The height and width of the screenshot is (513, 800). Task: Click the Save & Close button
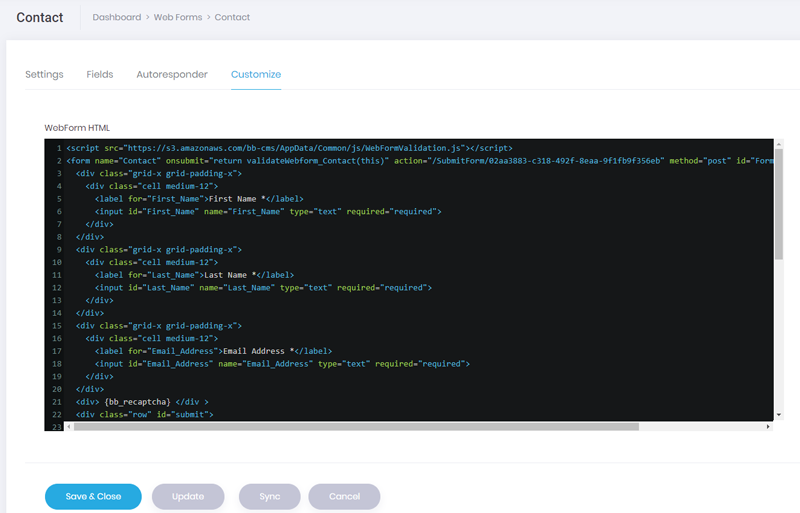[93, 497]
